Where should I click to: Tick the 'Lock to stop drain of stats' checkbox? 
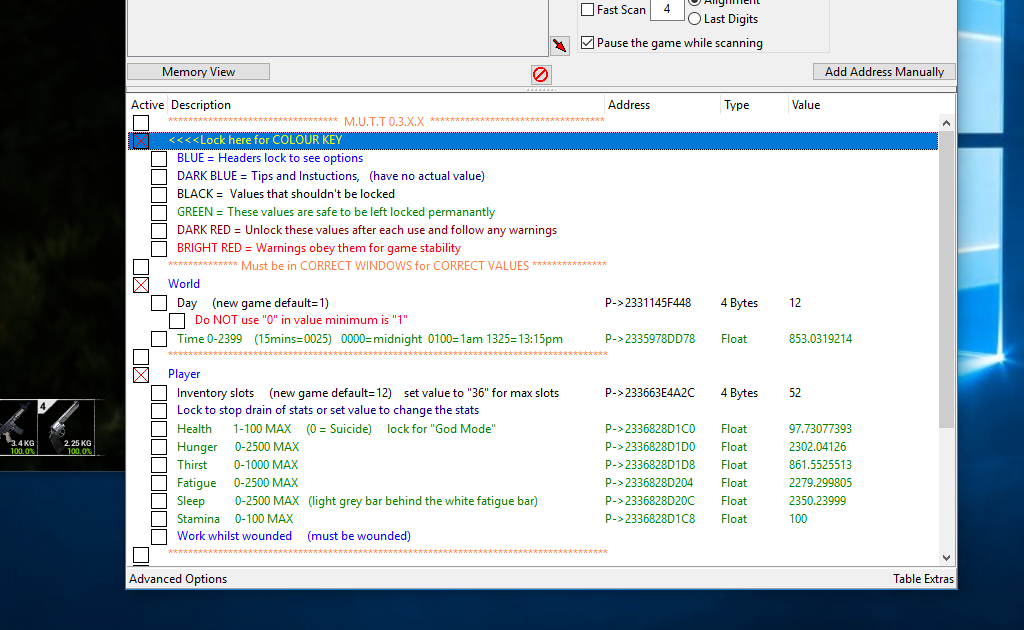pos(159,411)
